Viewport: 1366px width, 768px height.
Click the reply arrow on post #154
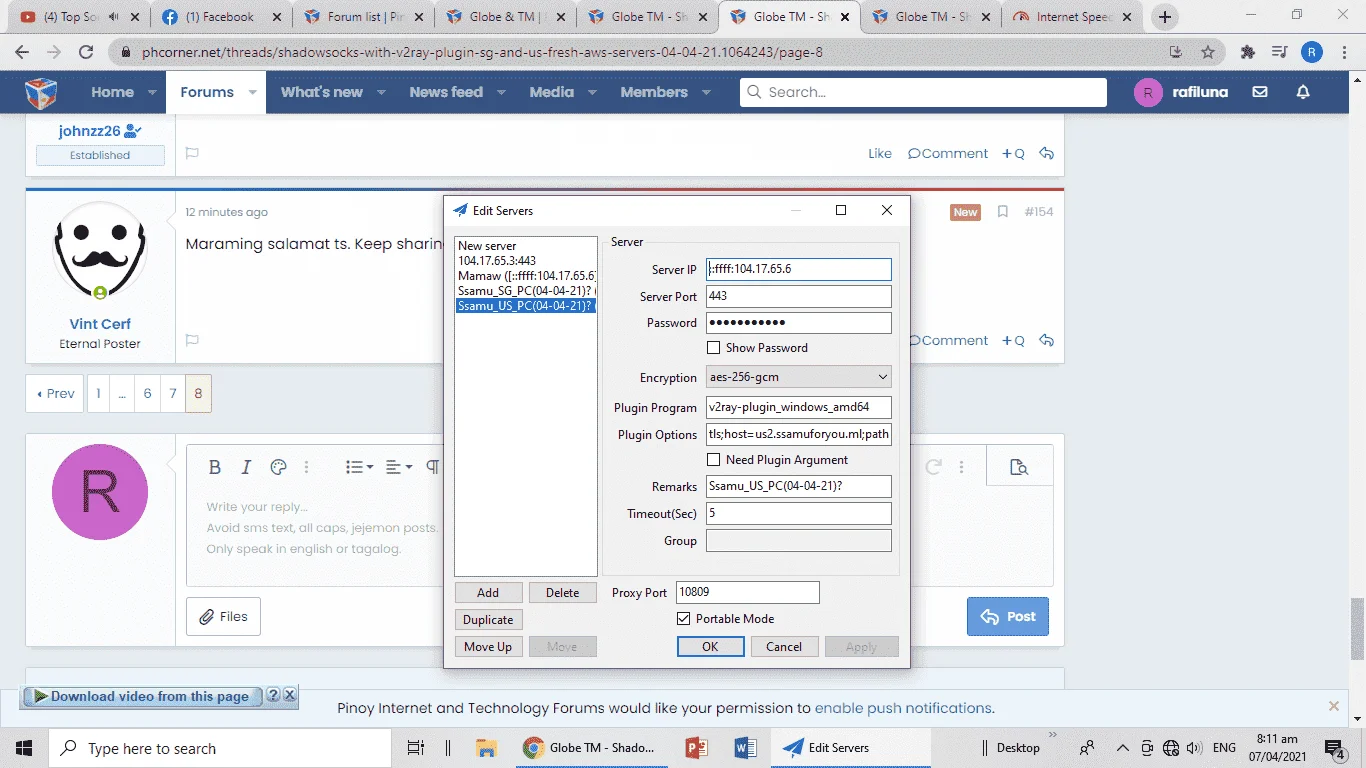coord(1047,340)
